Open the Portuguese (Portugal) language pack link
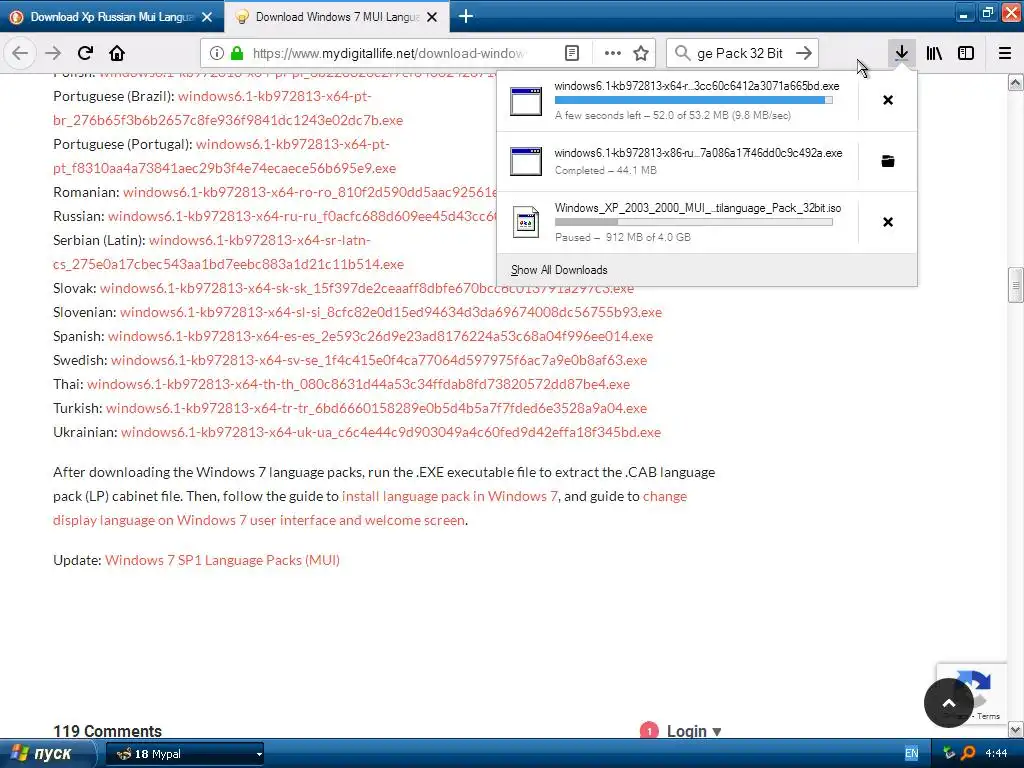 [225, 156]
